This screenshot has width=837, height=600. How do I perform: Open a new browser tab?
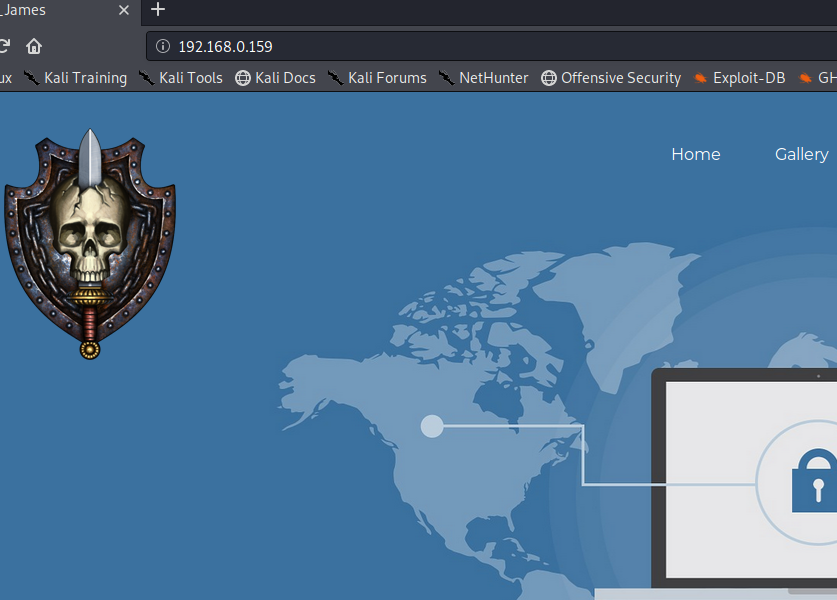coord(157,9)
